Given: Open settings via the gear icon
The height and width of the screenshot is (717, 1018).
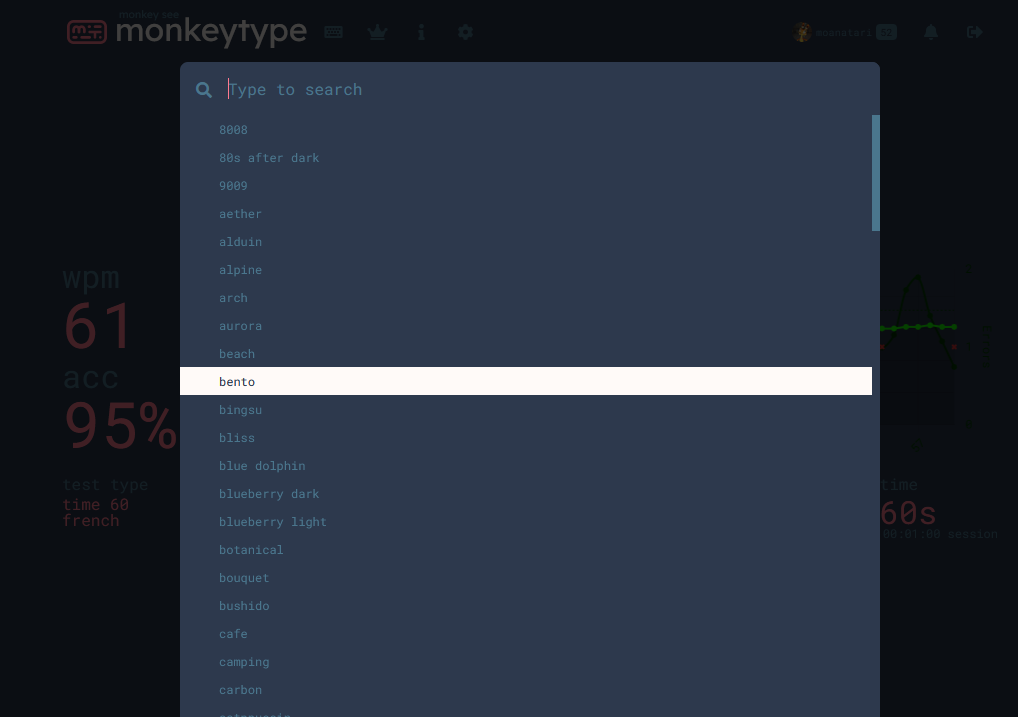Looking at the screenshot, I should pos(465,32).
